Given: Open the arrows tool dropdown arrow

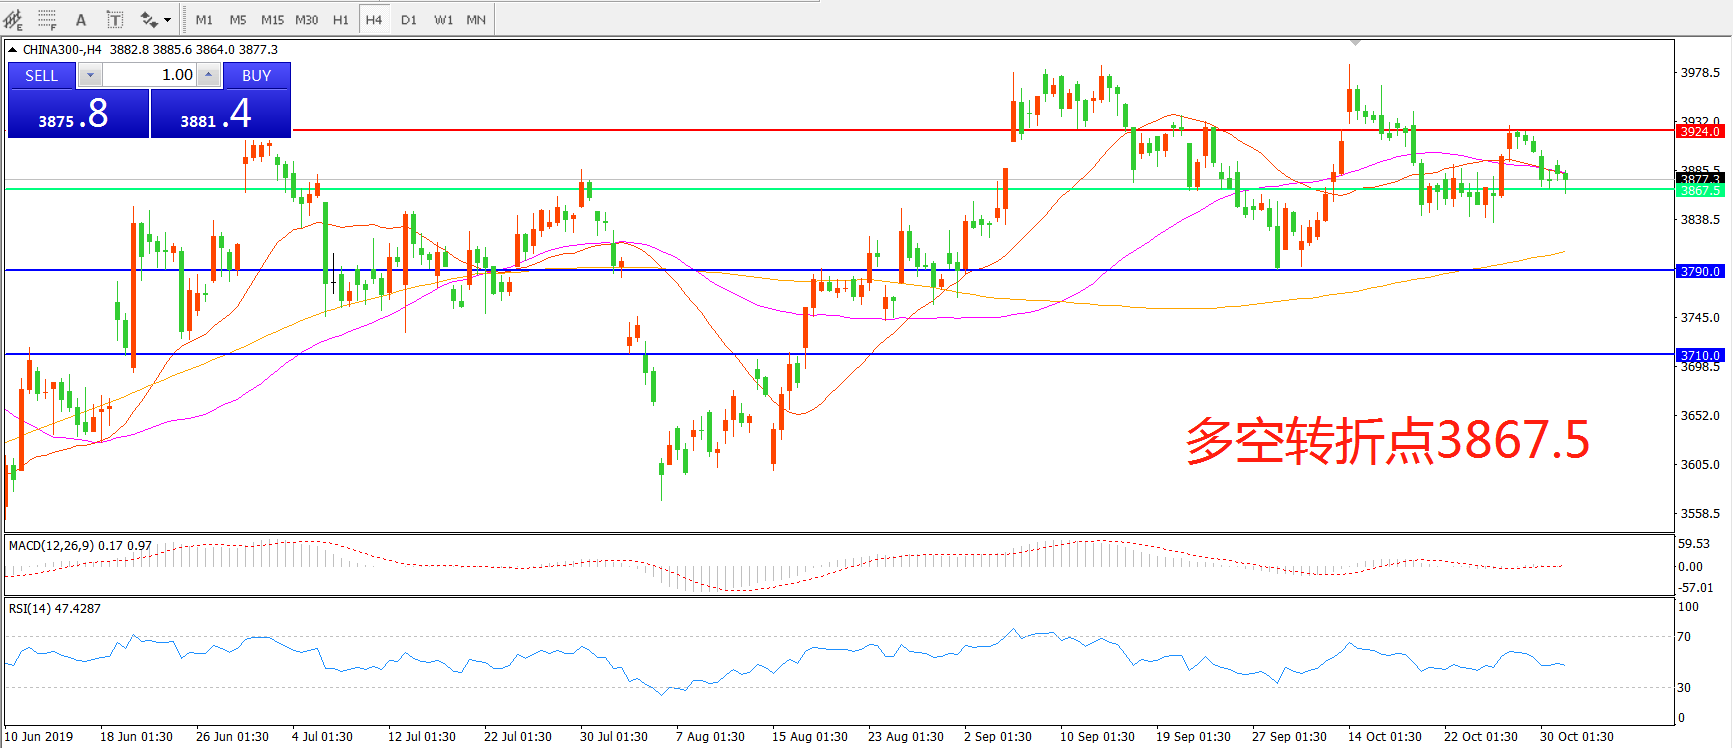Looking at the screenshot, I should [x=167, y=19].
